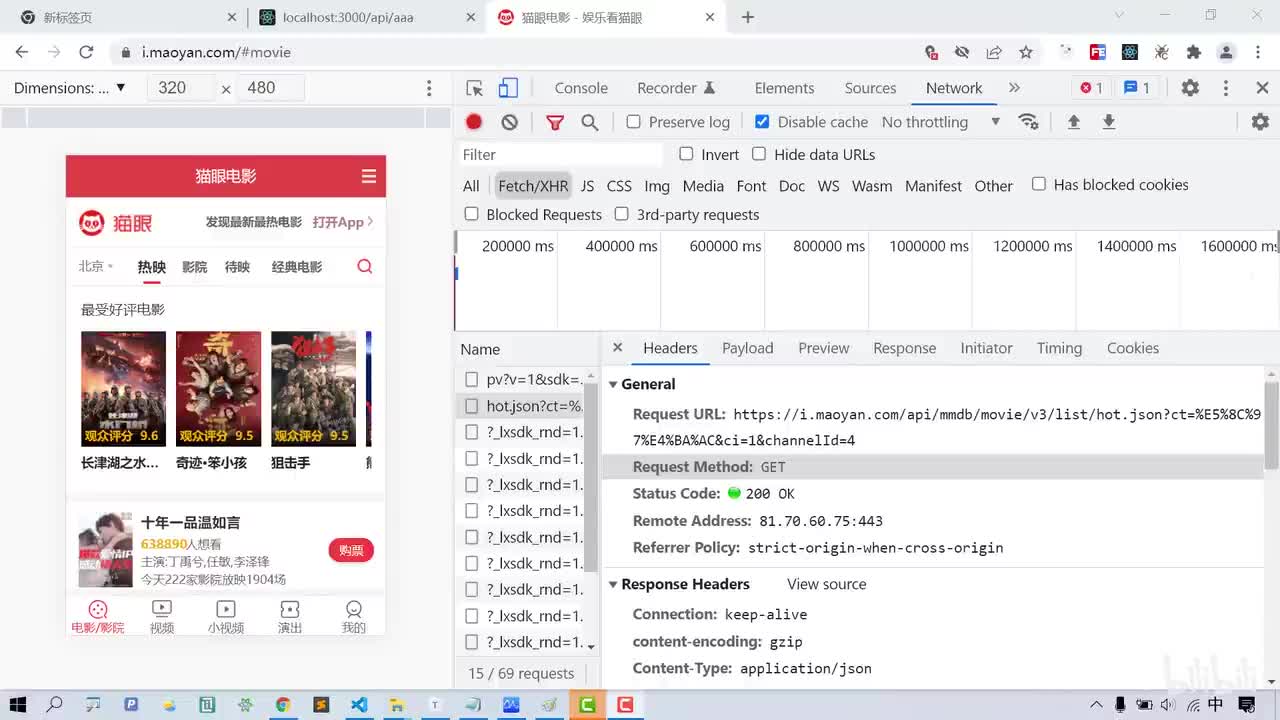The image size is (1280, 720).
Task: Collapse the General headers section
Action: [614, 384]
